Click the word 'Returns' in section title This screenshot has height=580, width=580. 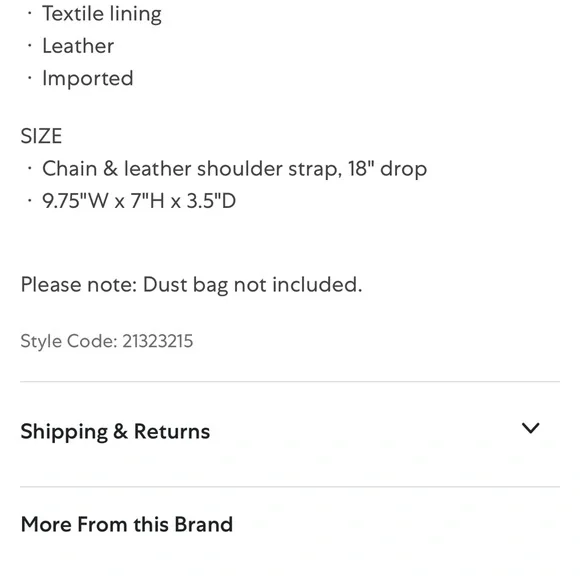pyautogui.click(x=172, y=431)
